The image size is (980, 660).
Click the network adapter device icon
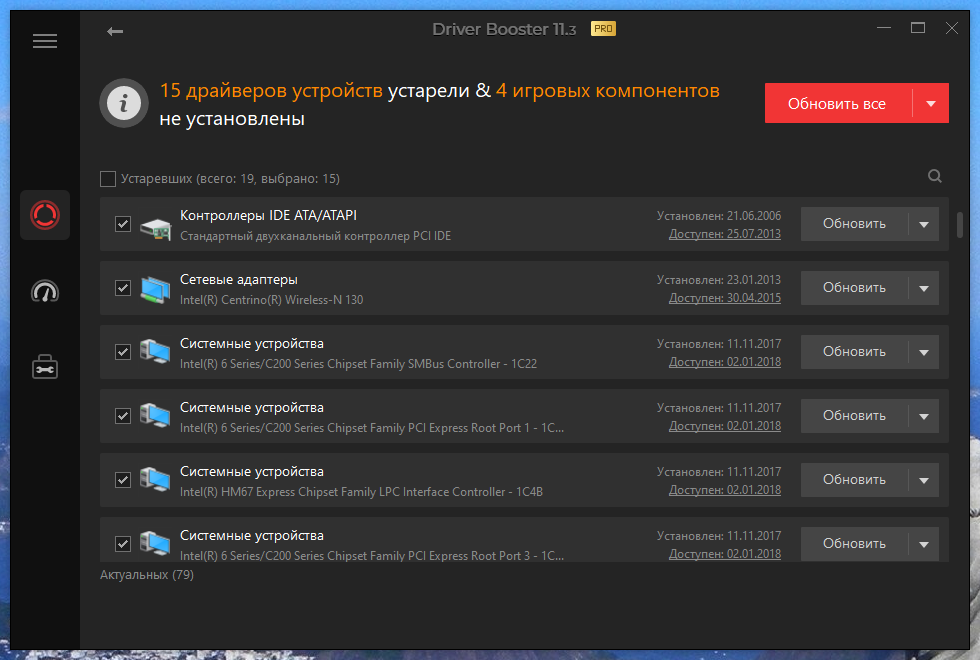pos(155,289)
